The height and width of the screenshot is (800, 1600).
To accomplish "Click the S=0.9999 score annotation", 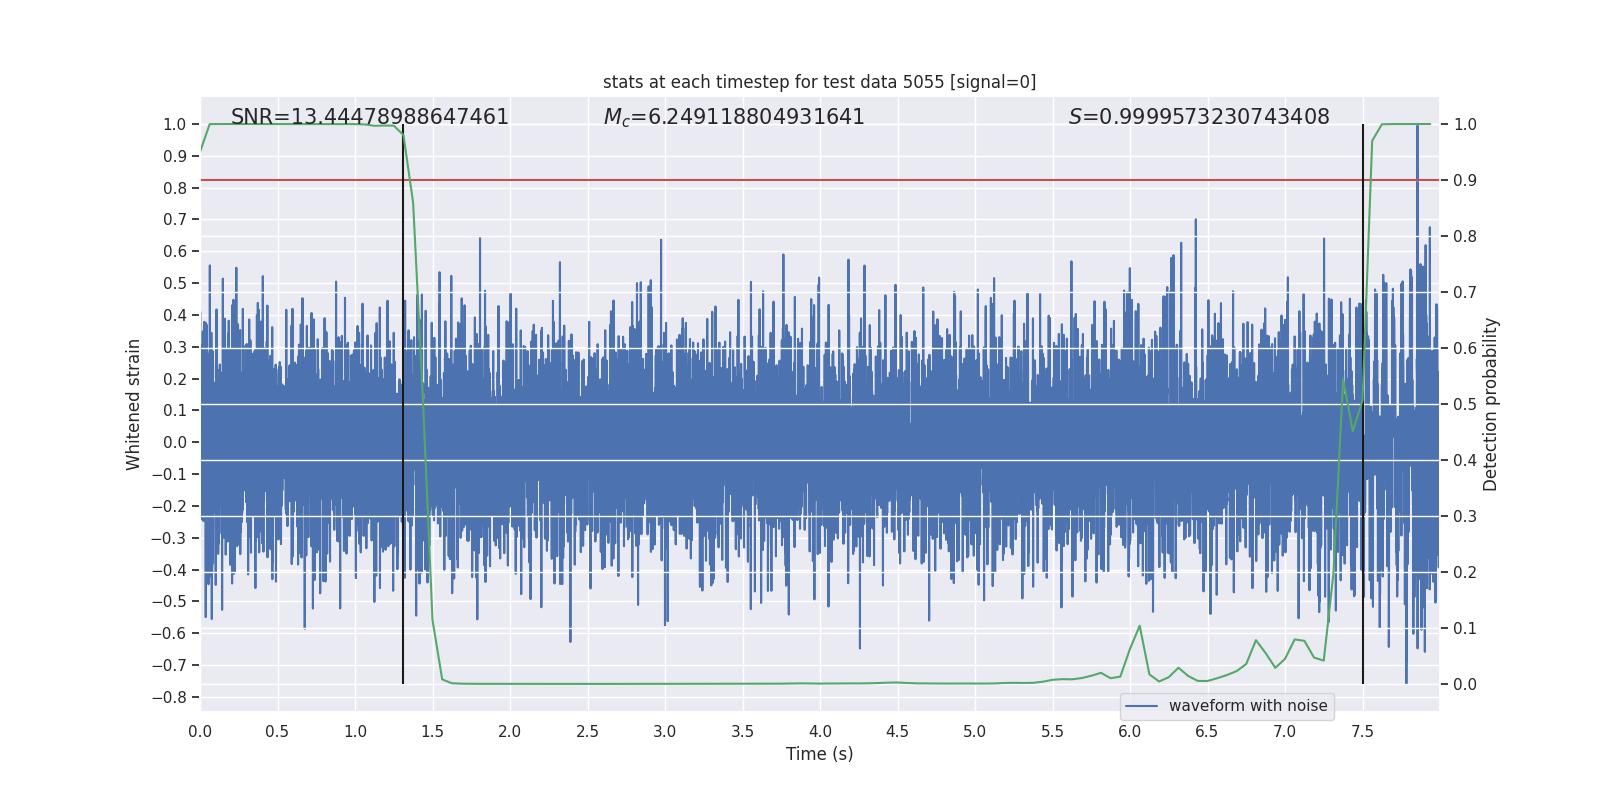I will click(1198, 117).
